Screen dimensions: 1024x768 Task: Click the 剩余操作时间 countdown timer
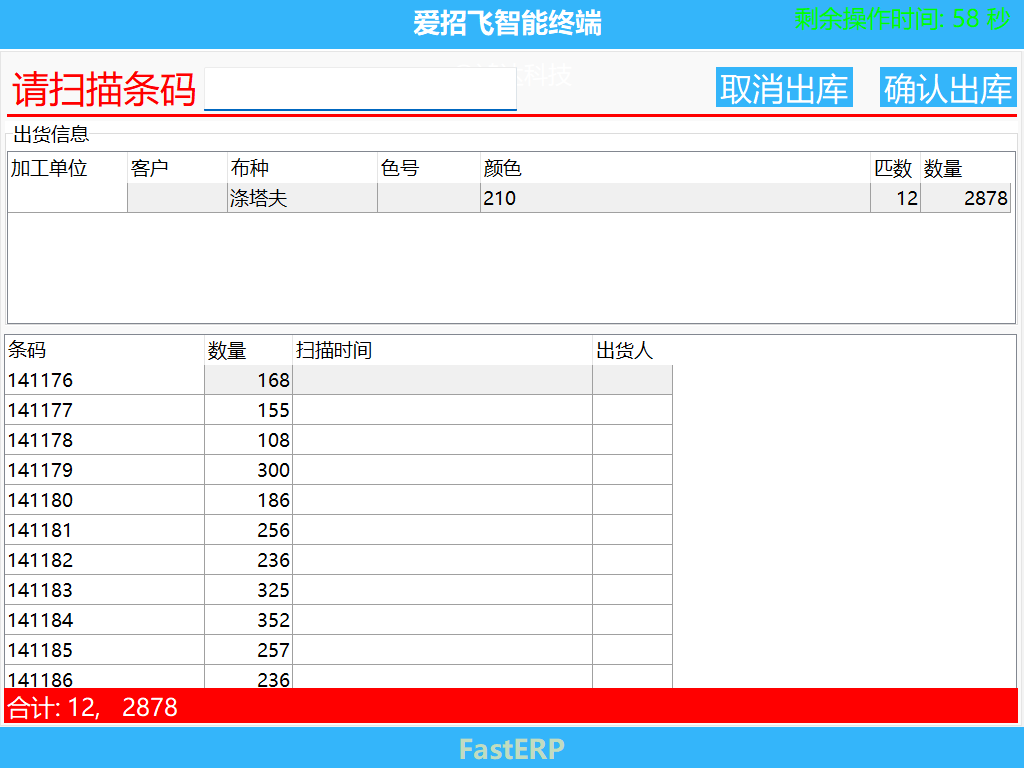898,17
